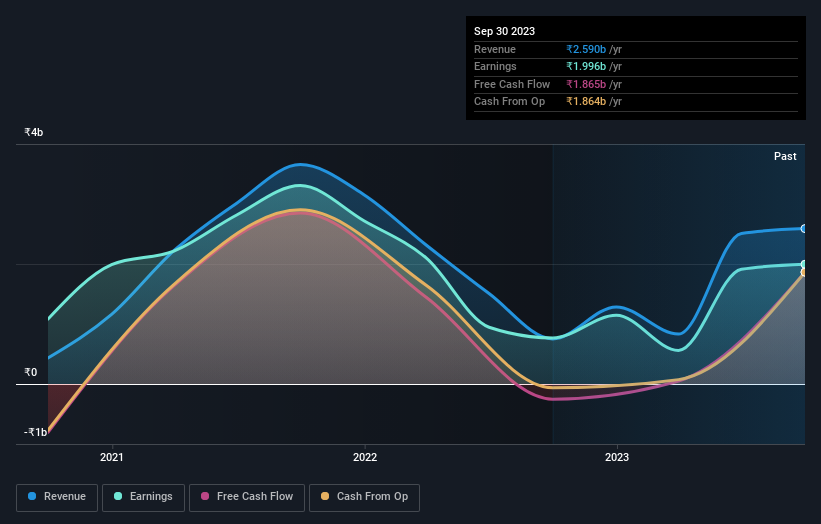Click the Revenue row label in tooltip
Screen dimensions: 821x524
[495, 49]
